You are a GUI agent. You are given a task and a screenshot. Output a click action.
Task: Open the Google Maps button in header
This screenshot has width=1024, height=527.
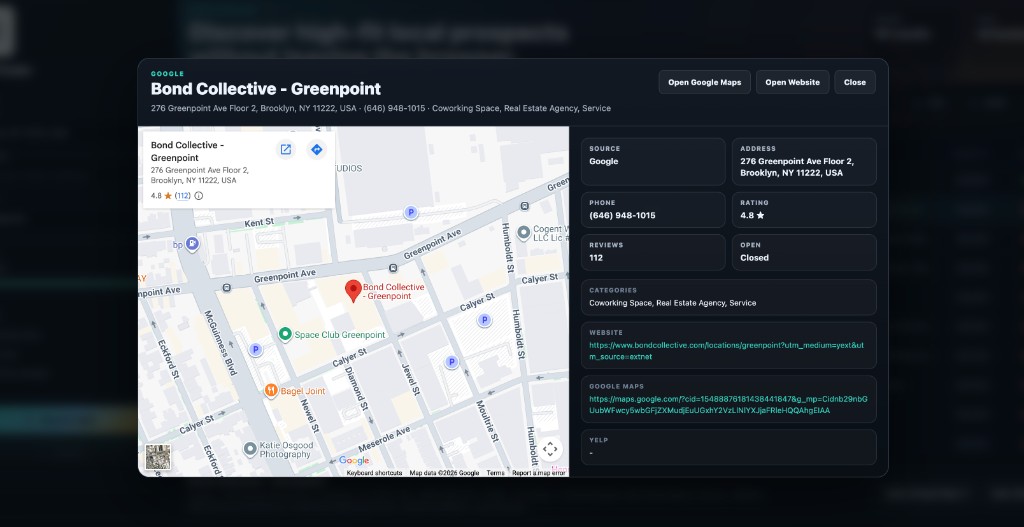click(705, 82)
